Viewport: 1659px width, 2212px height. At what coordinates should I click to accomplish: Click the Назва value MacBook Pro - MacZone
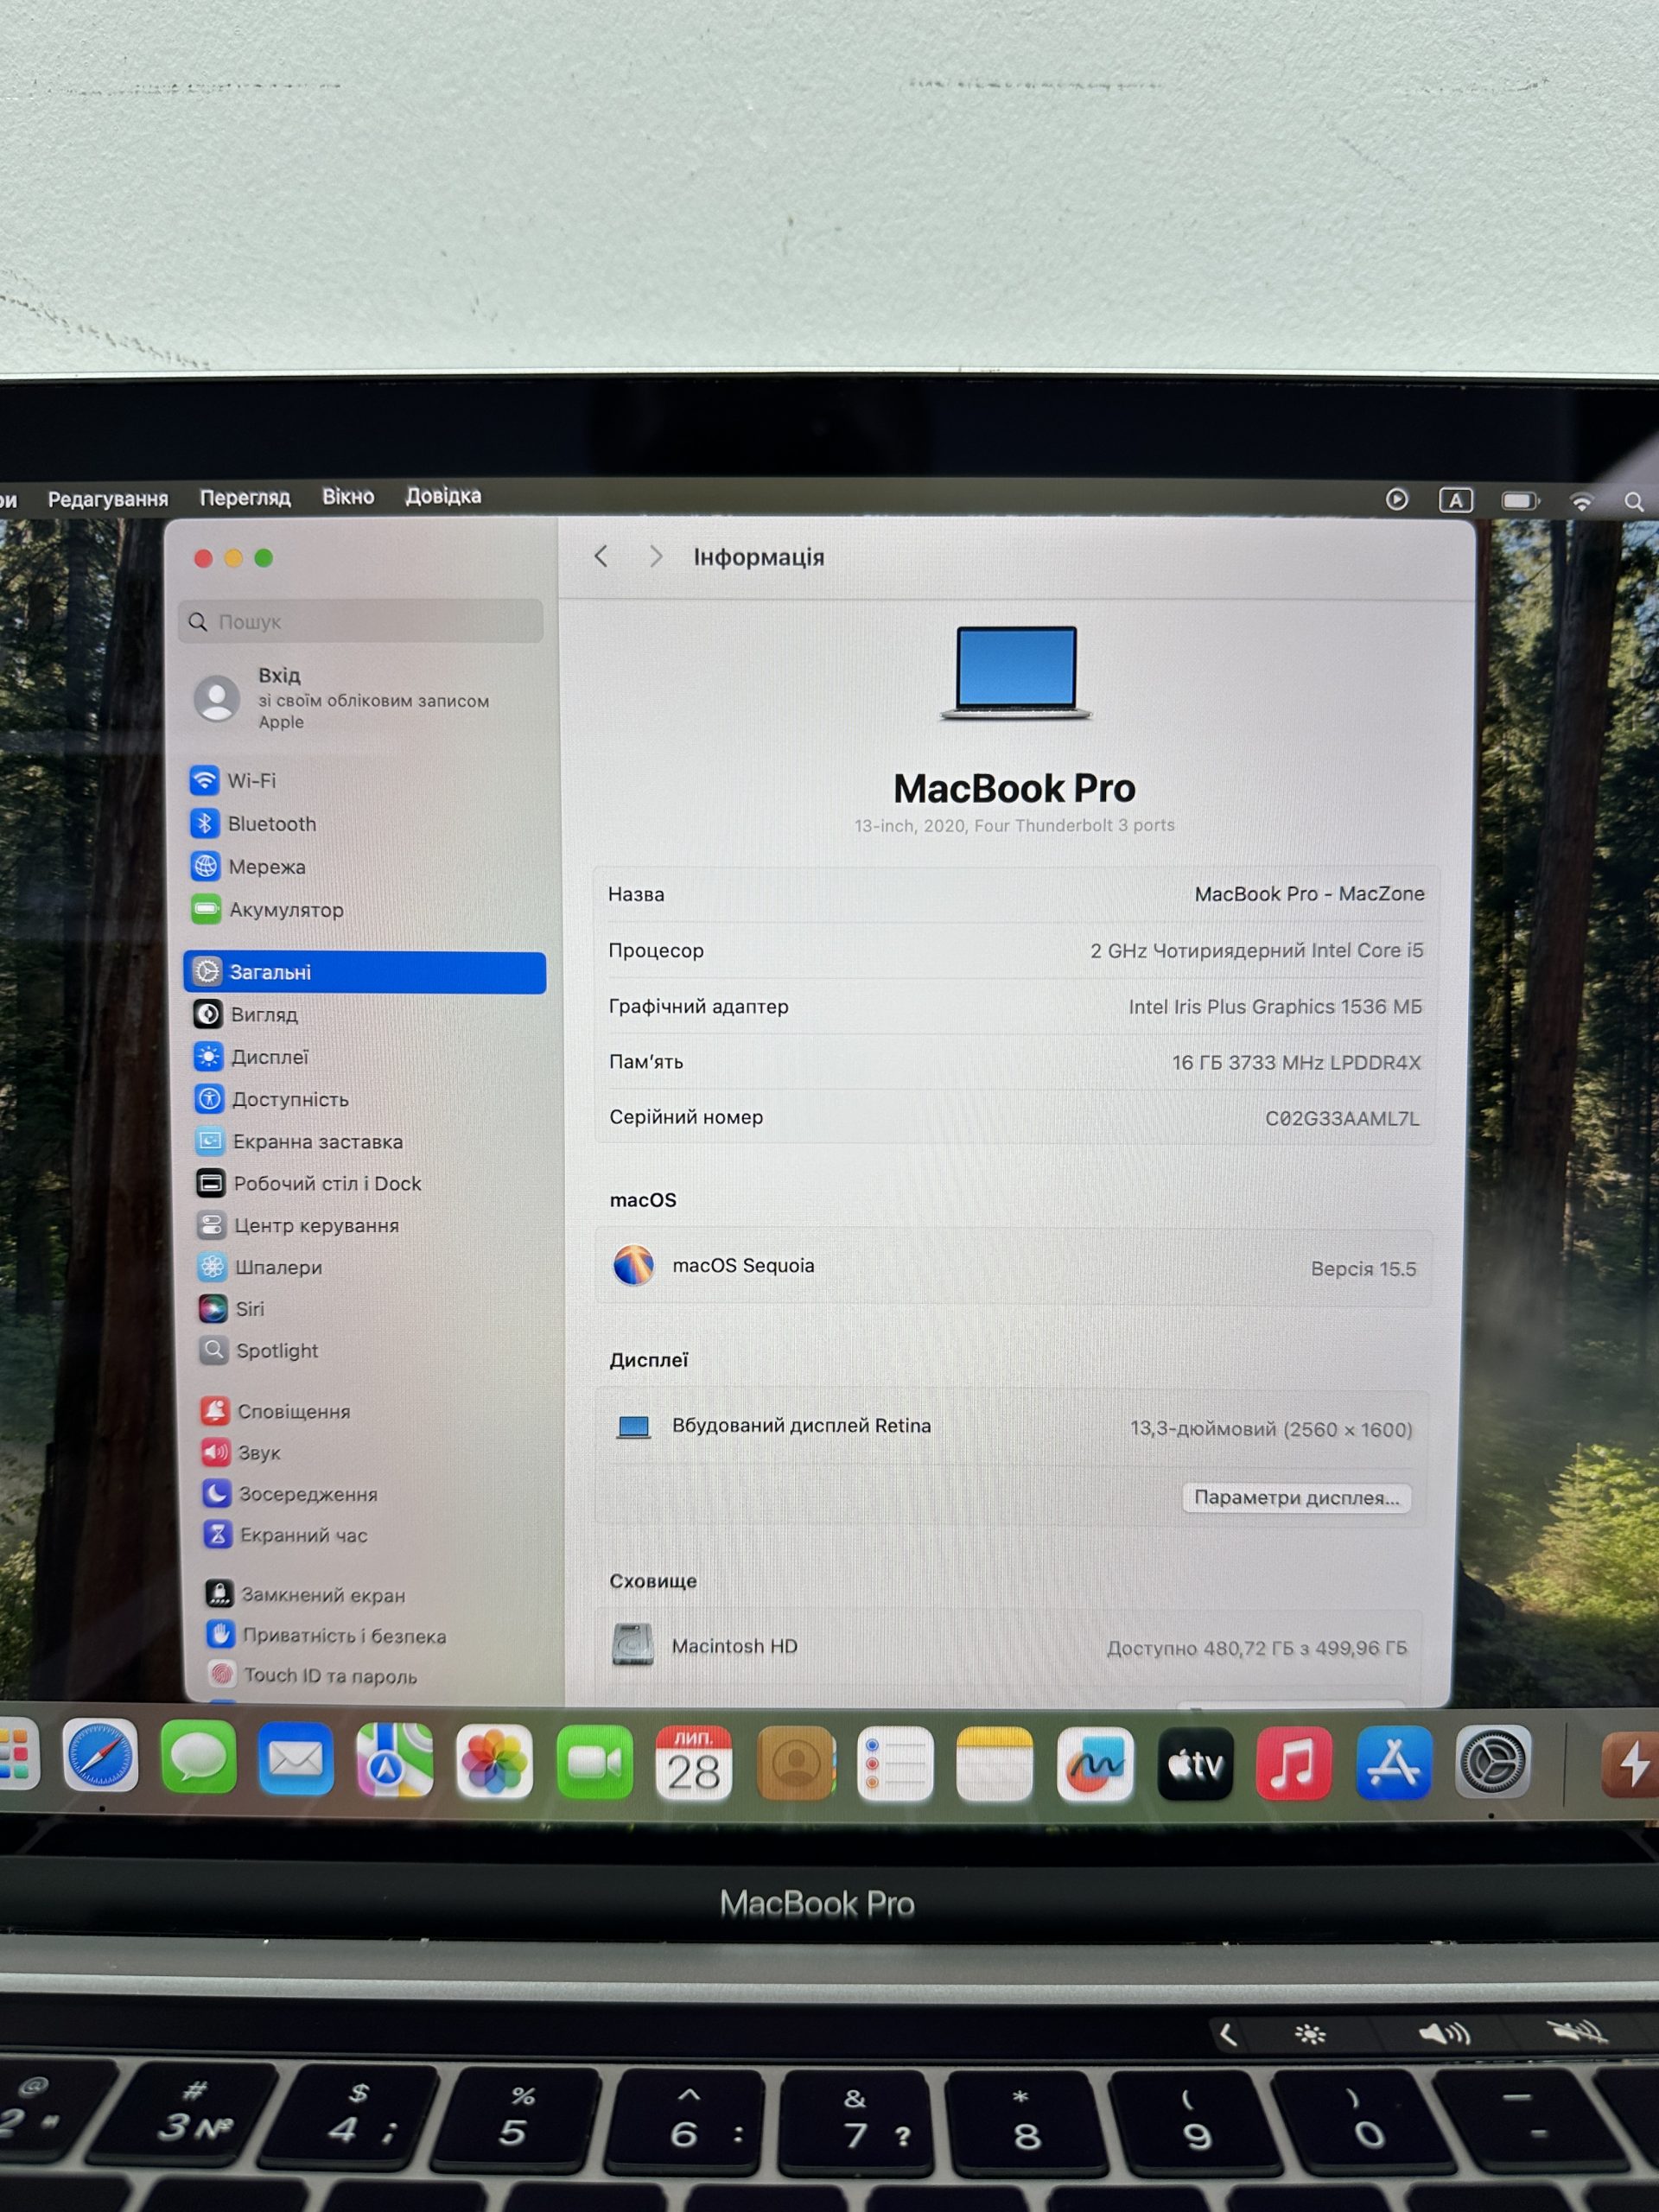tap(1309, 894)
